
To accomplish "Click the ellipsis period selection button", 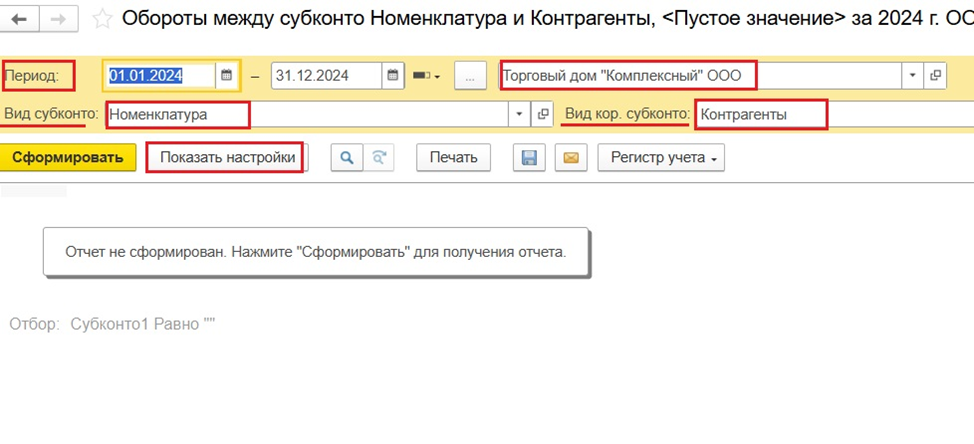I will tap(470, 76).
